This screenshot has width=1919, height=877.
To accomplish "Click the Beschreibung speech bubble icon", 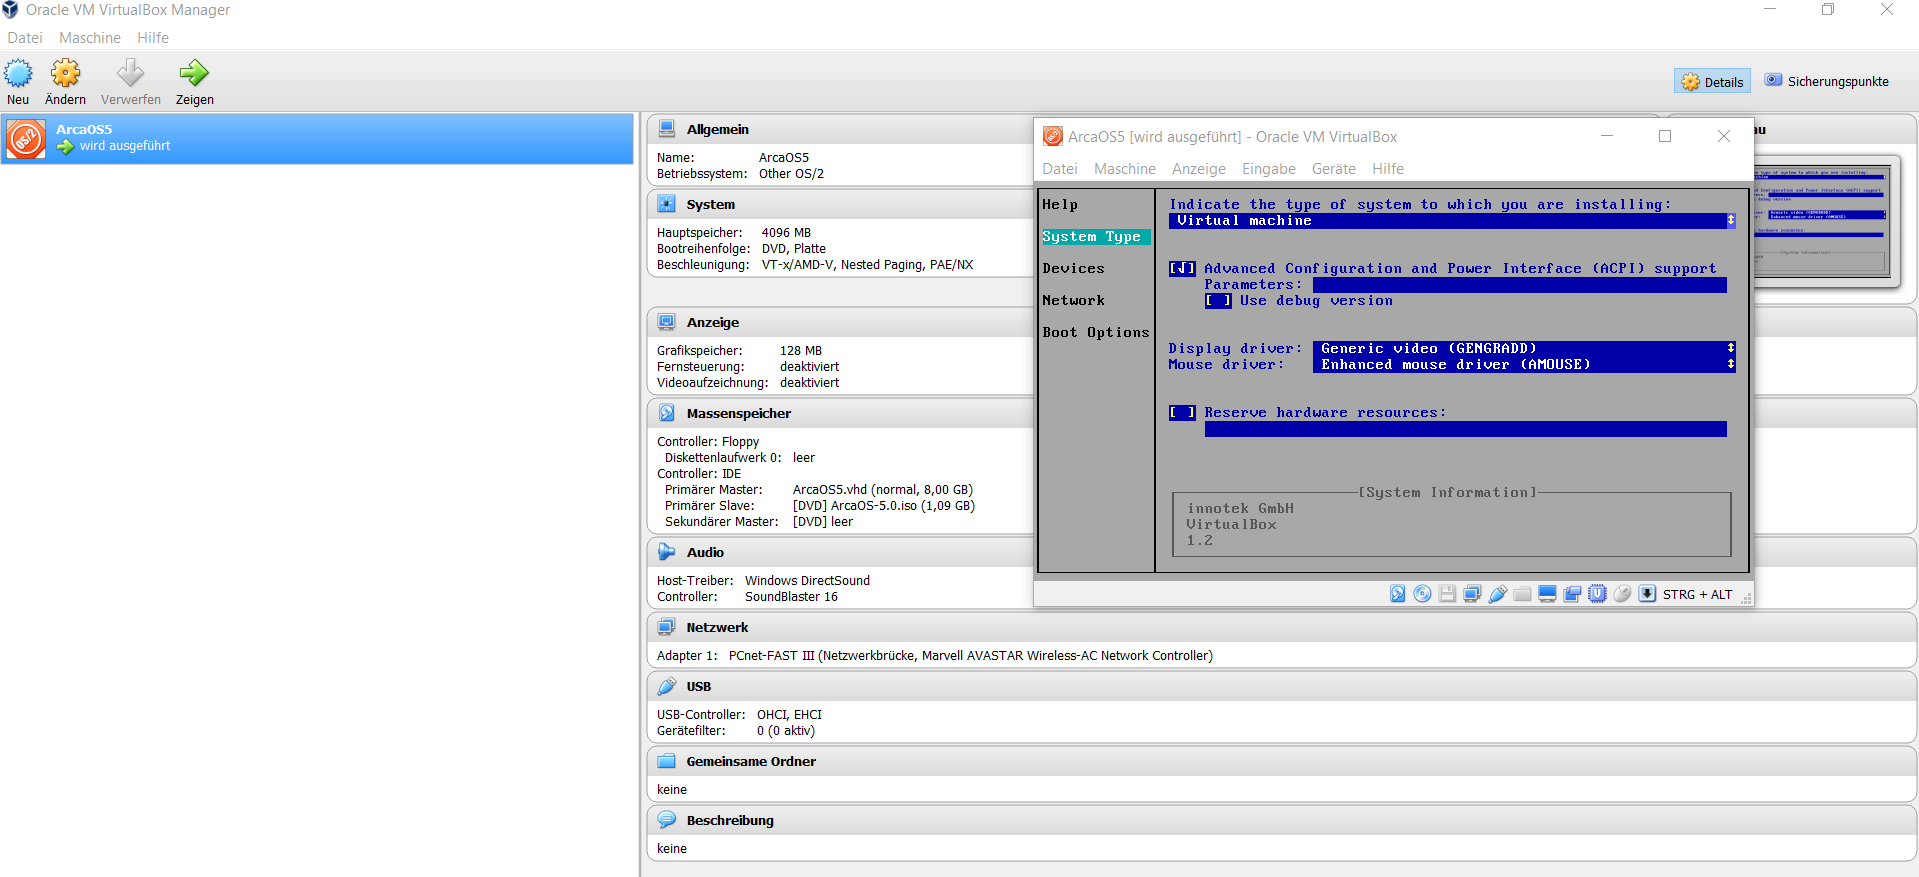I will (x=666, y=820).
